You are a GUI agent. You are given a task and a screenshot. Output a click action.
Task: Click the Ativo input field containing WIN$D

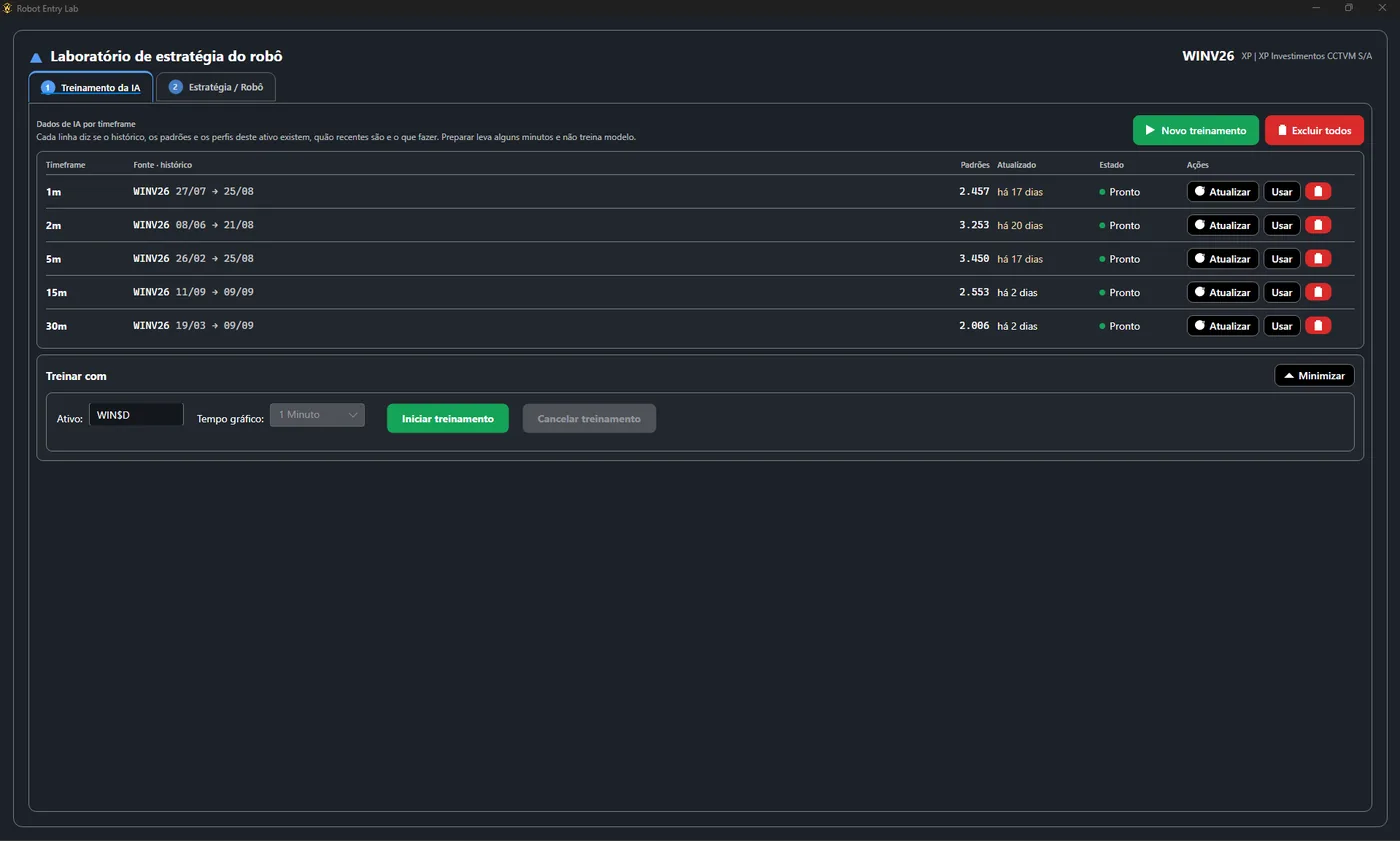coord(136,414)
